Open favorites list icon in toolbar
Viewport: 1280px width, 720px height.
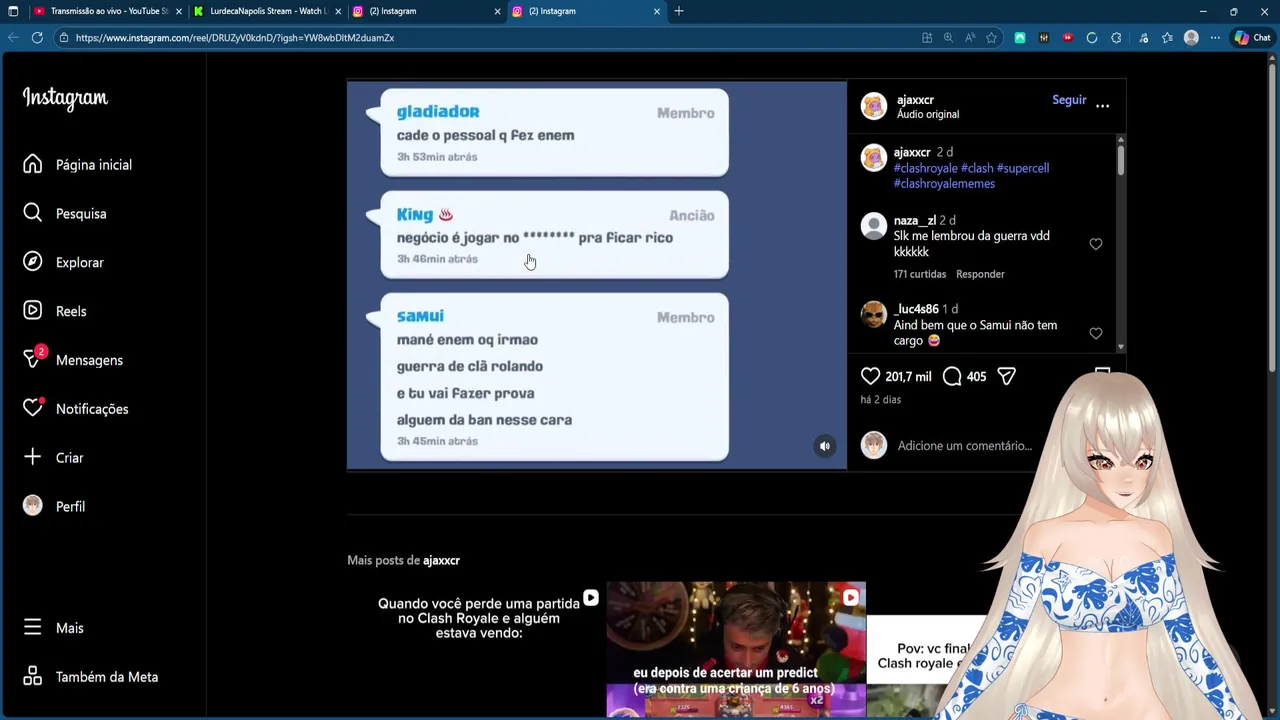(1167, 38)
